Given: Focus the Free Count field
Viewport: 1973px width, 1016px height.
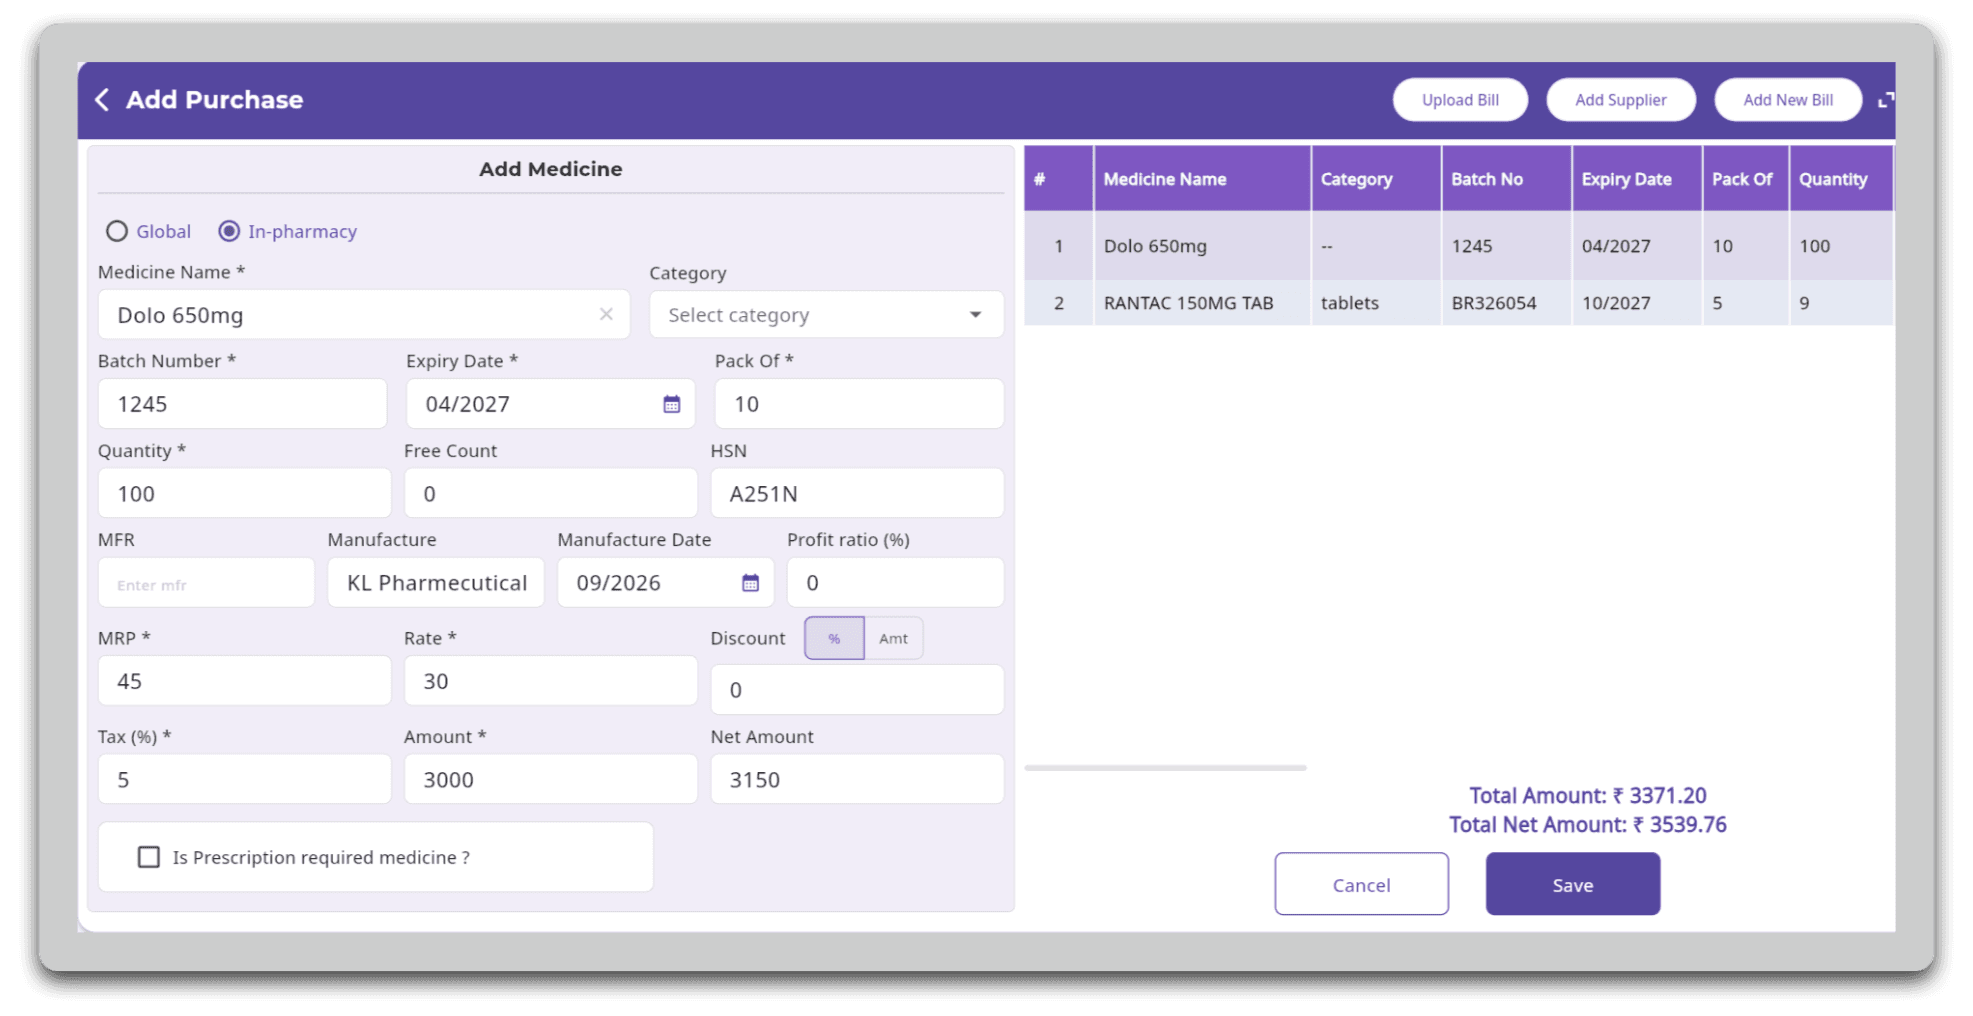Looking at the screenshot, I should [x=550, y=493].
